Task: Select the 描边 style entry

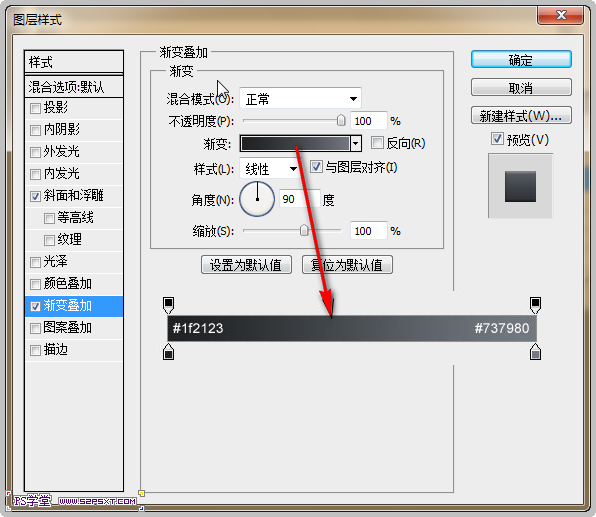Action: tap(74, 350)
